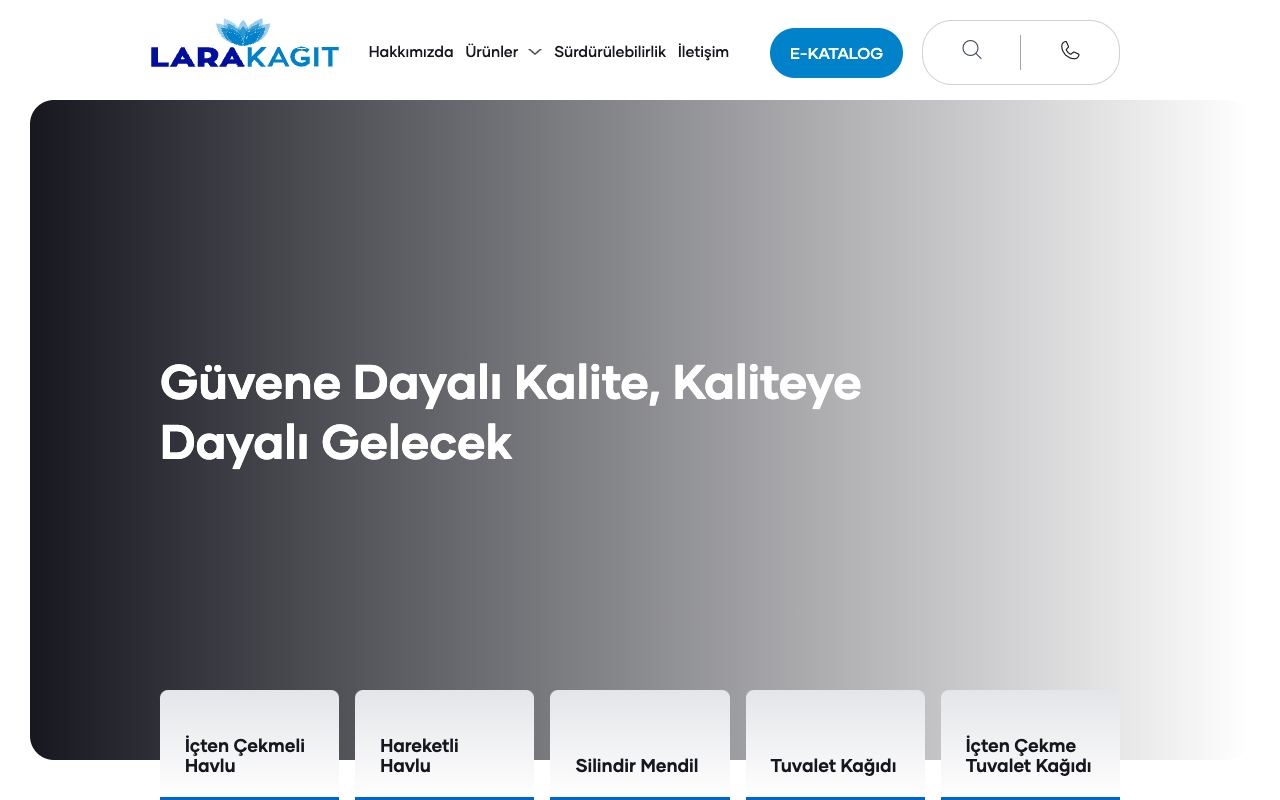1280x800 pixels.
Task: Expand the Ürünler dropdown chevron
Action: [535, 52]
